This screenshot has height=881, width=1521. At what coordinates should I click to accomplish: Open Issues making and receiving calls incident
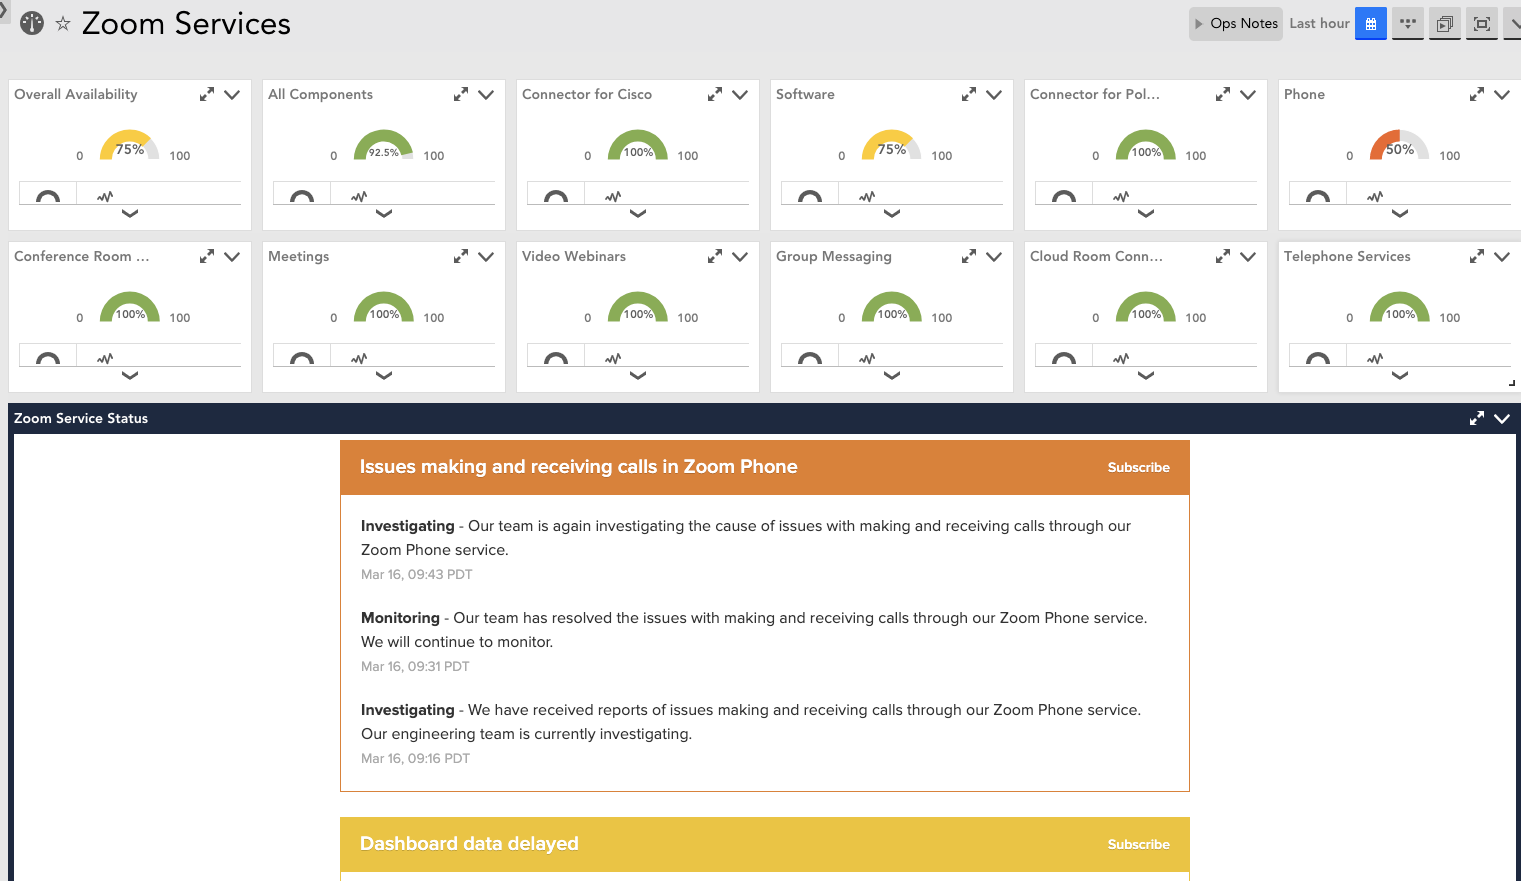[x=578, y=467]
